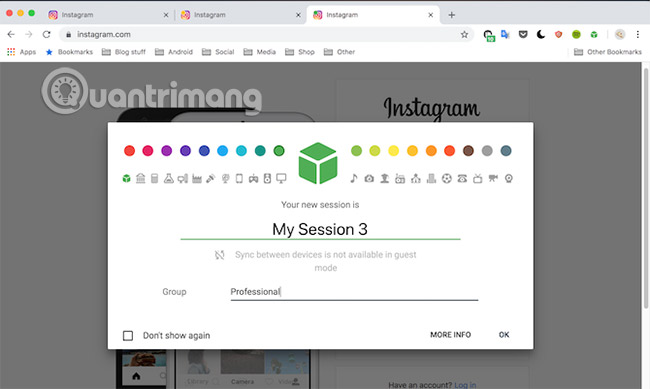Click the Pocket extension icon
The height and width of the screenshot is (389, 650).
[523, 34]
